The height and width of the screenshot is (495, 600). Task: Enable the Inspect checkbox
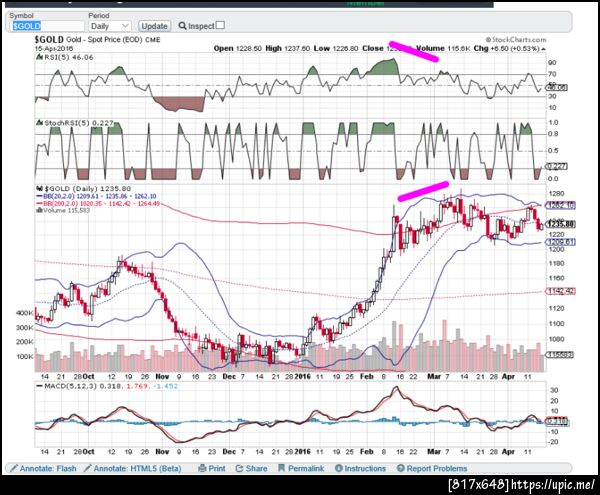[x=220, y=25]
